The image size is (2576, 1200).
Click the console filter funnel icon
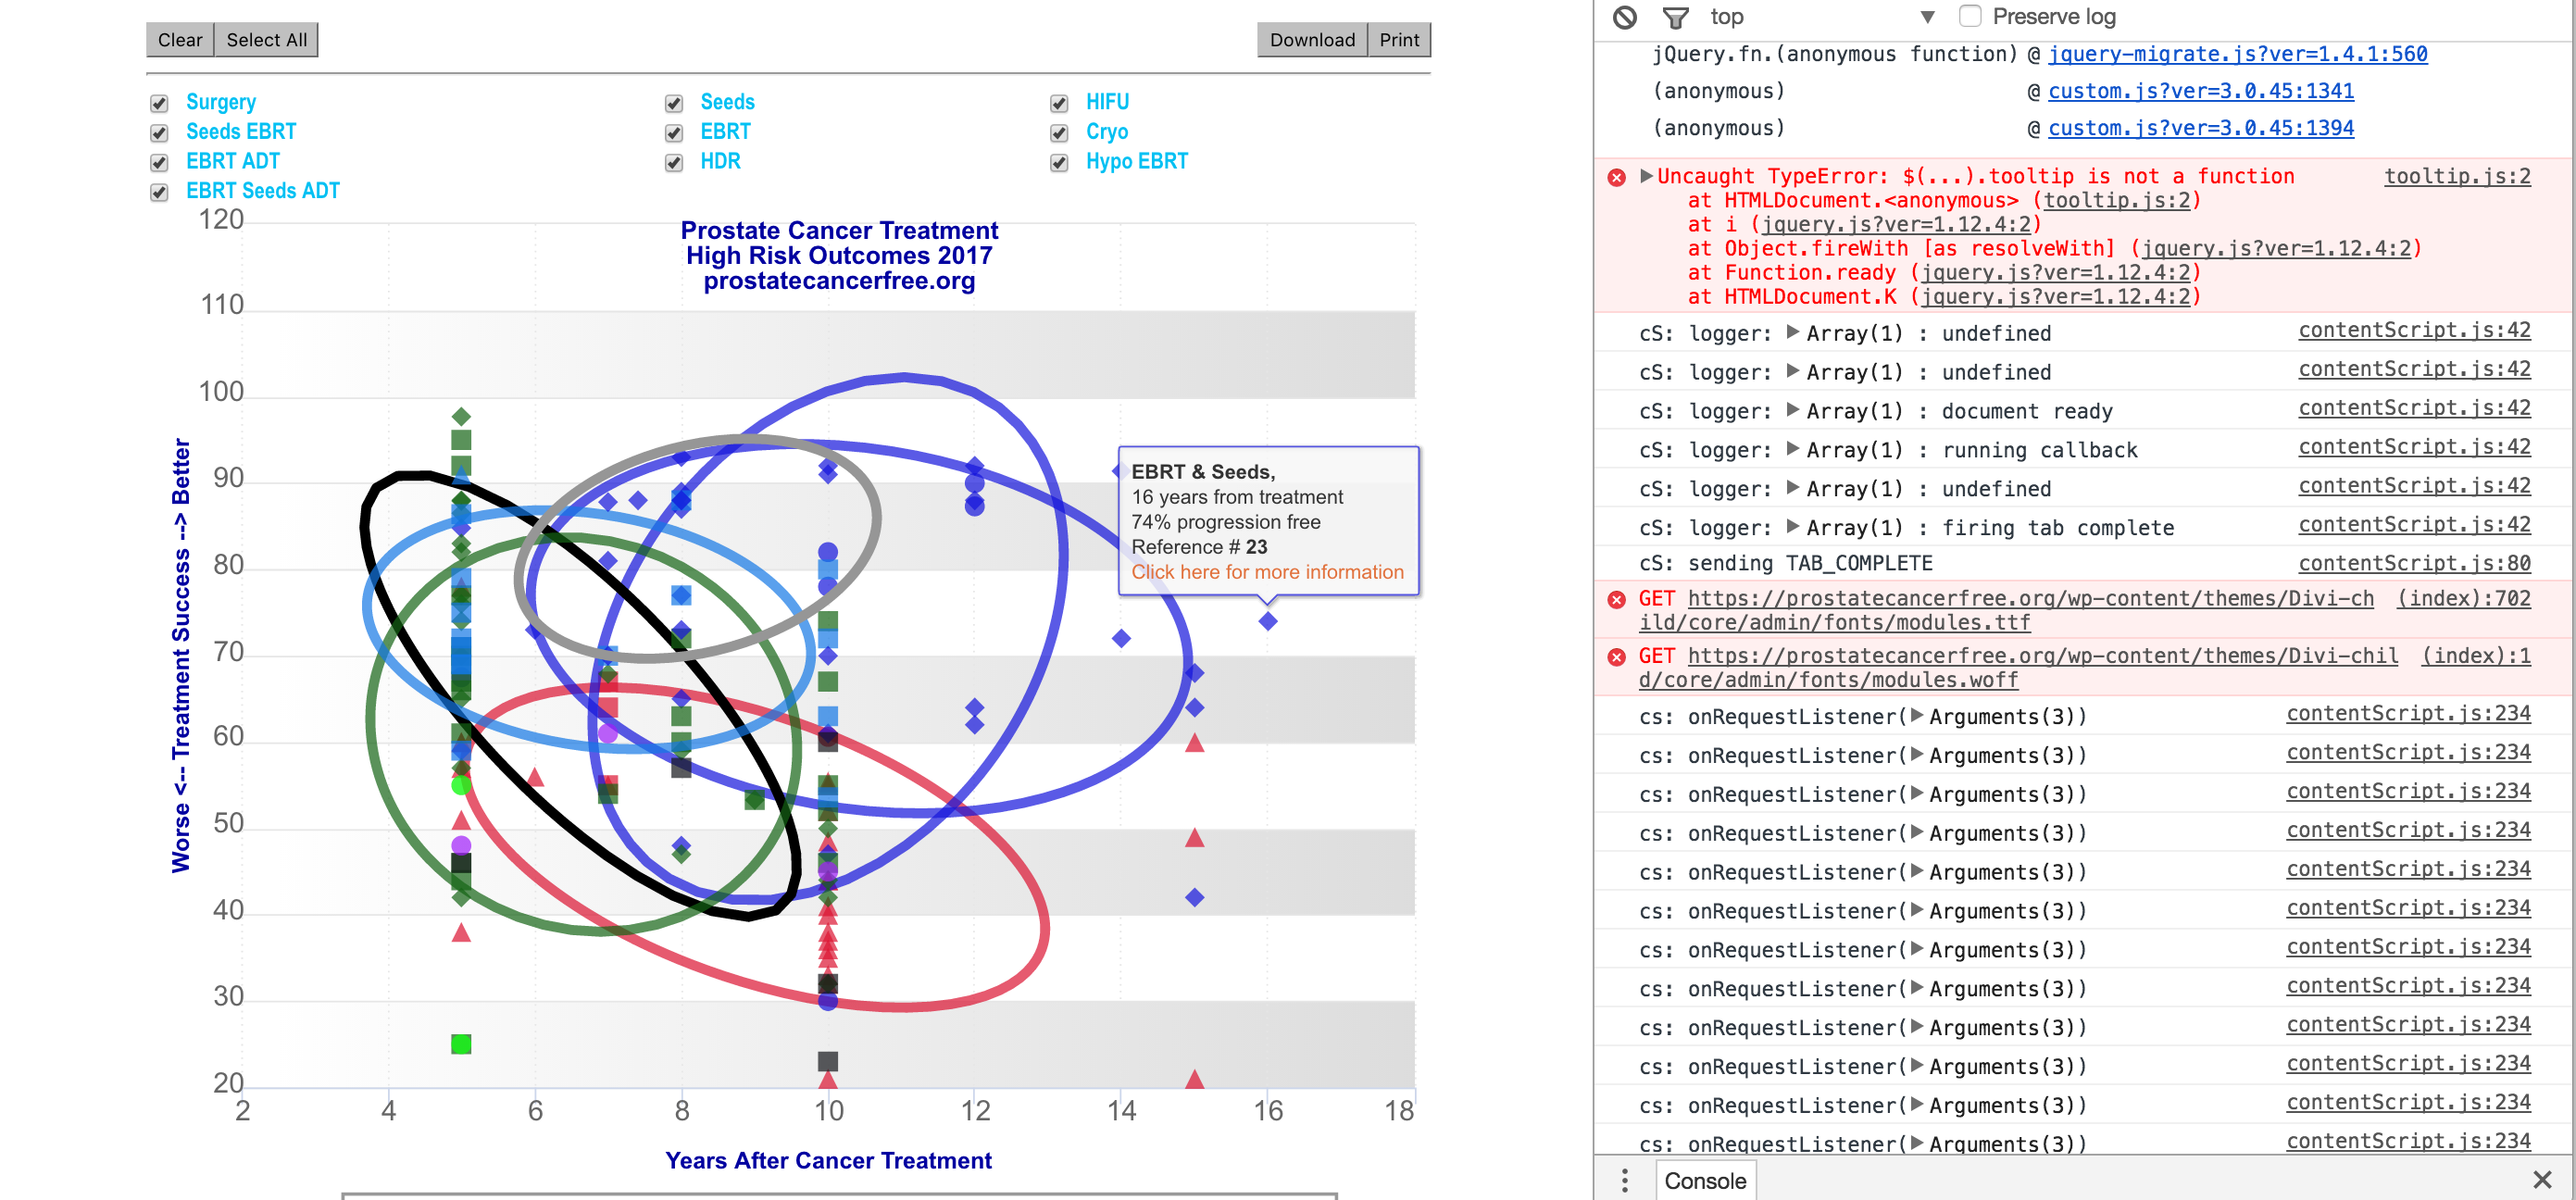coord(1676,17)
